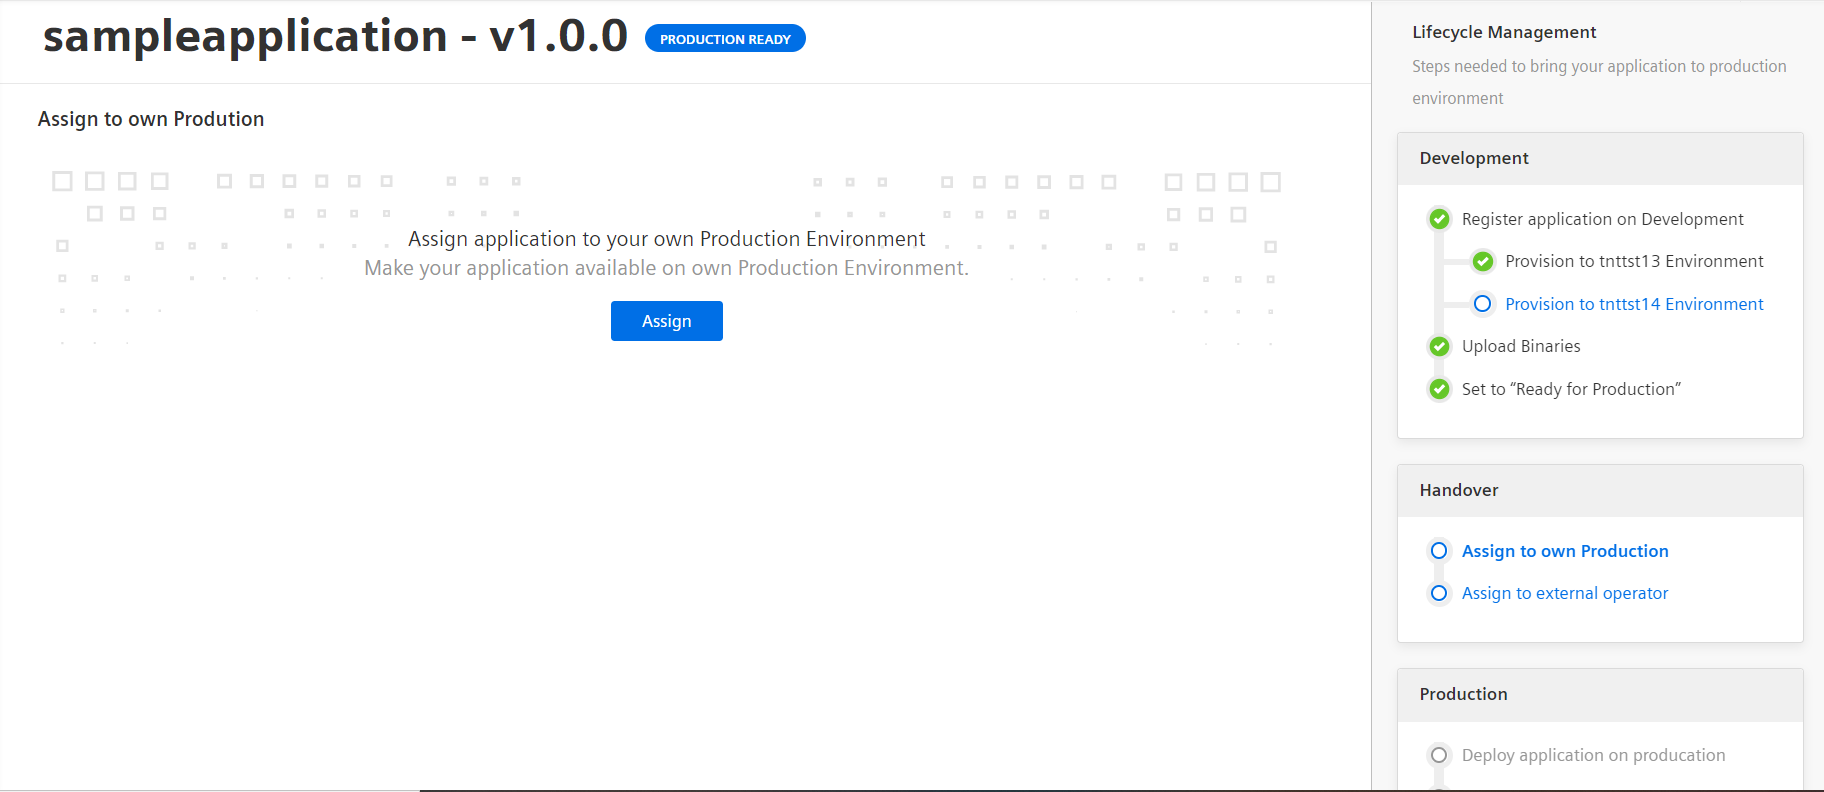Open Assign to external operator step
The width and height of the screenshot is (1824, 792).
(x=1565, y=593)
